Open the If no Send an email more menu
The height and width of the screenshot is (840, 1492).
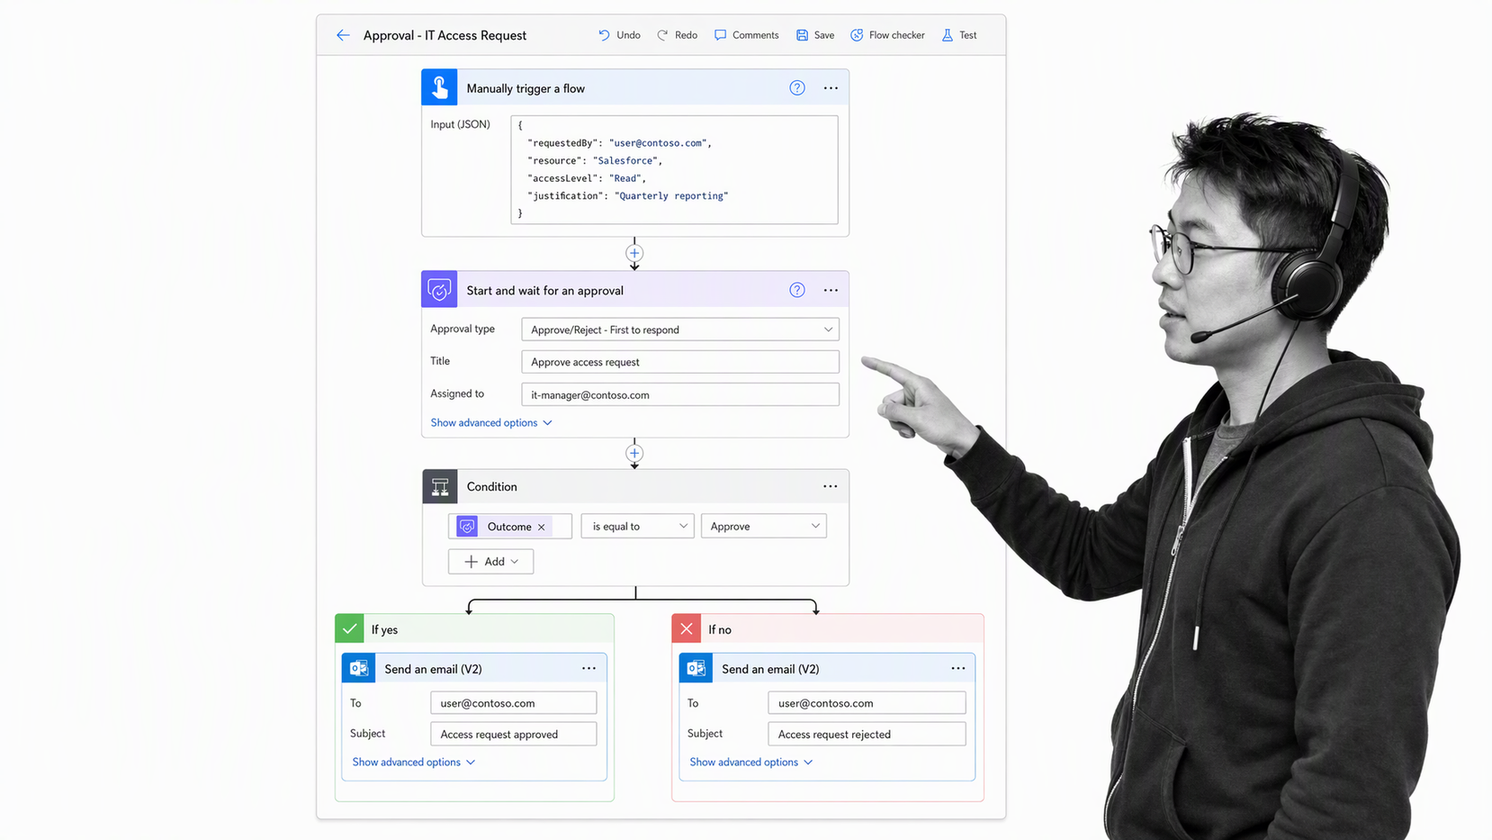pyautogui.click(x=958, y=668)
